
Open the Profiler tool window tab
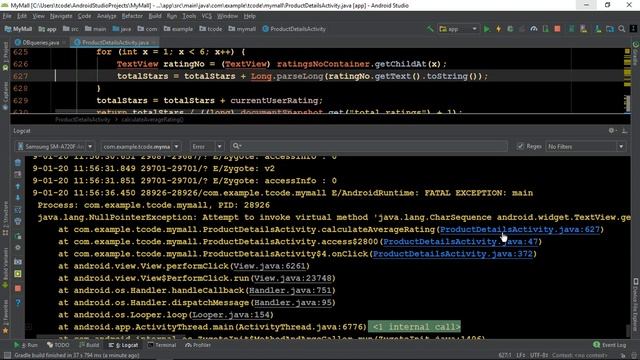click(198, 345)
